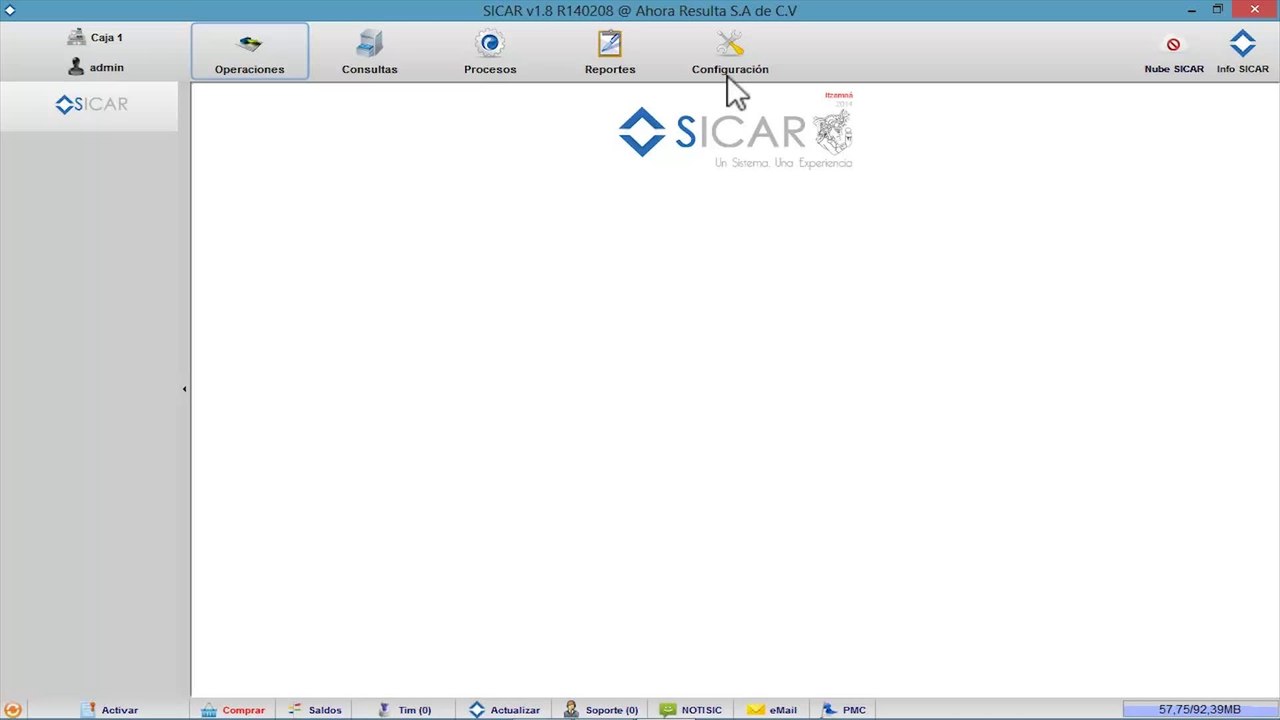The width and height of the screenshot is (1280, 720).
Task: Open Info SICAR
Action: click(1242, 52)
